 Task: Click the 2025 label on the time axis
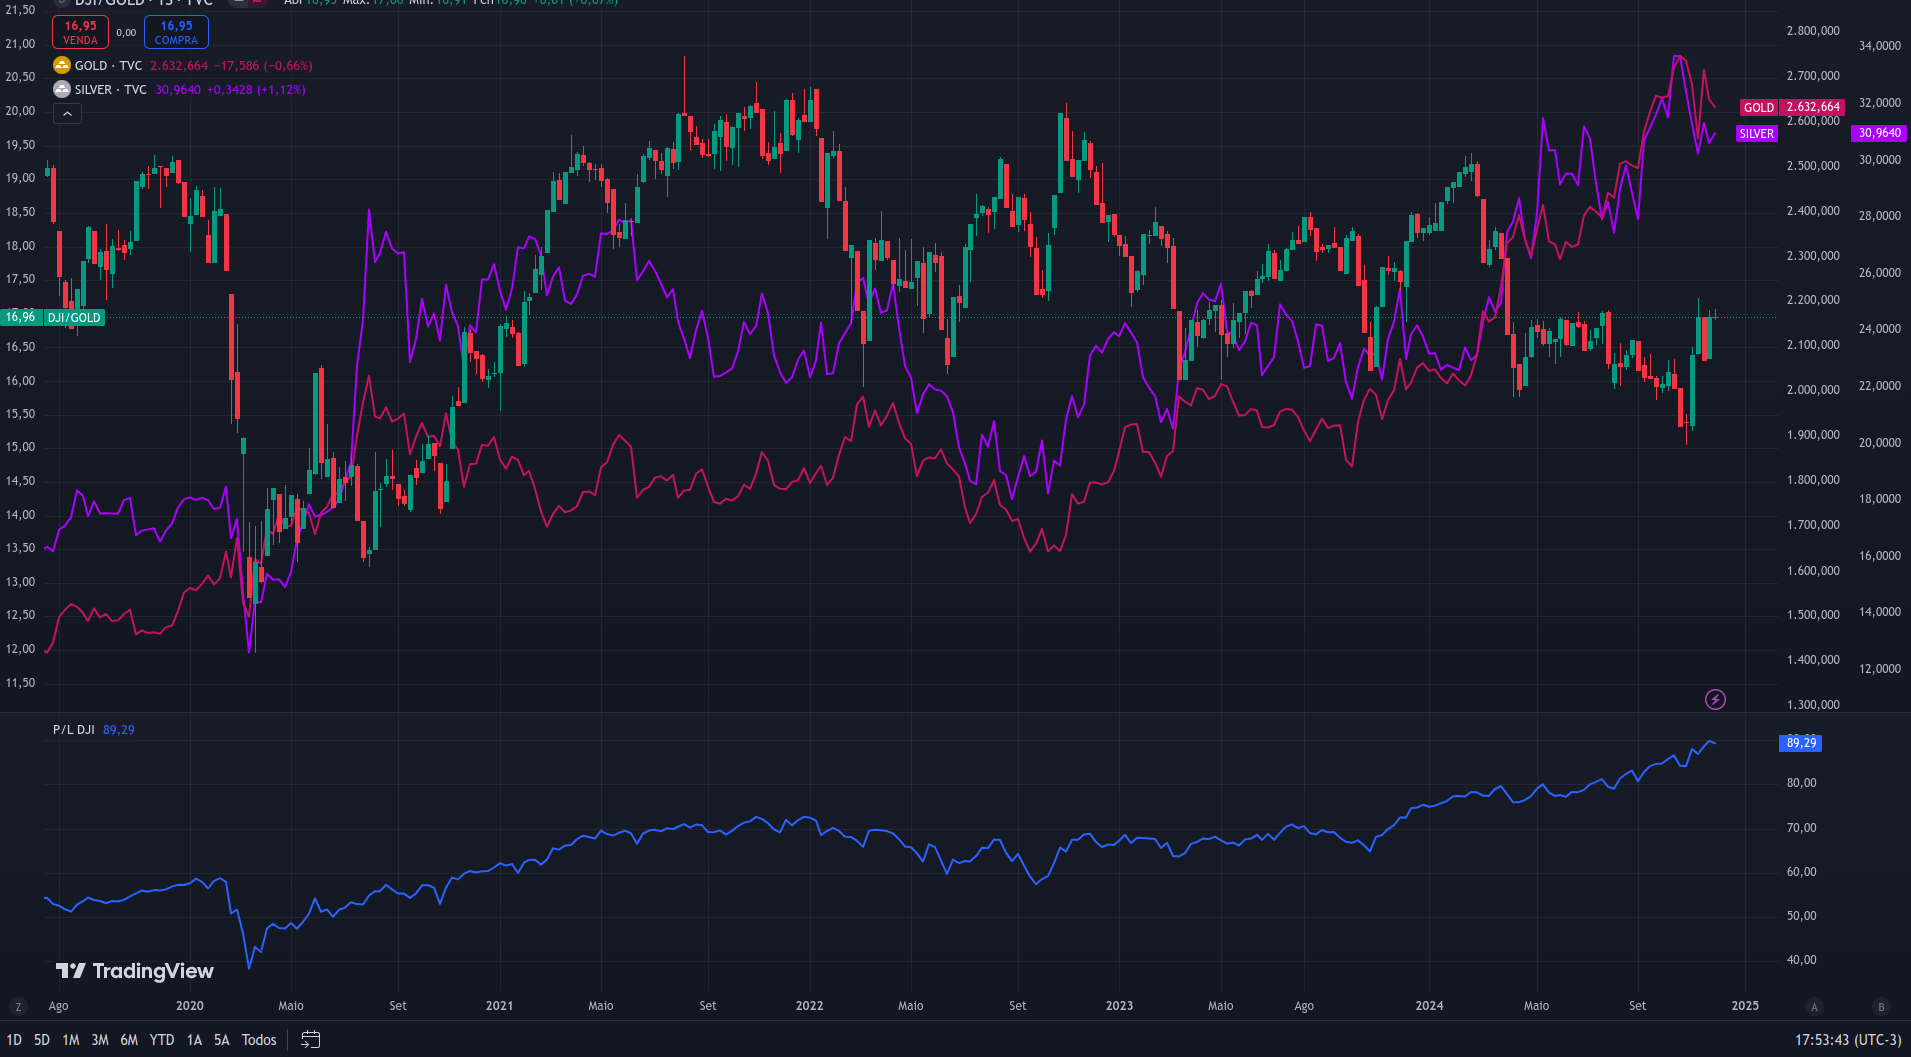tap(1745, 1006)
